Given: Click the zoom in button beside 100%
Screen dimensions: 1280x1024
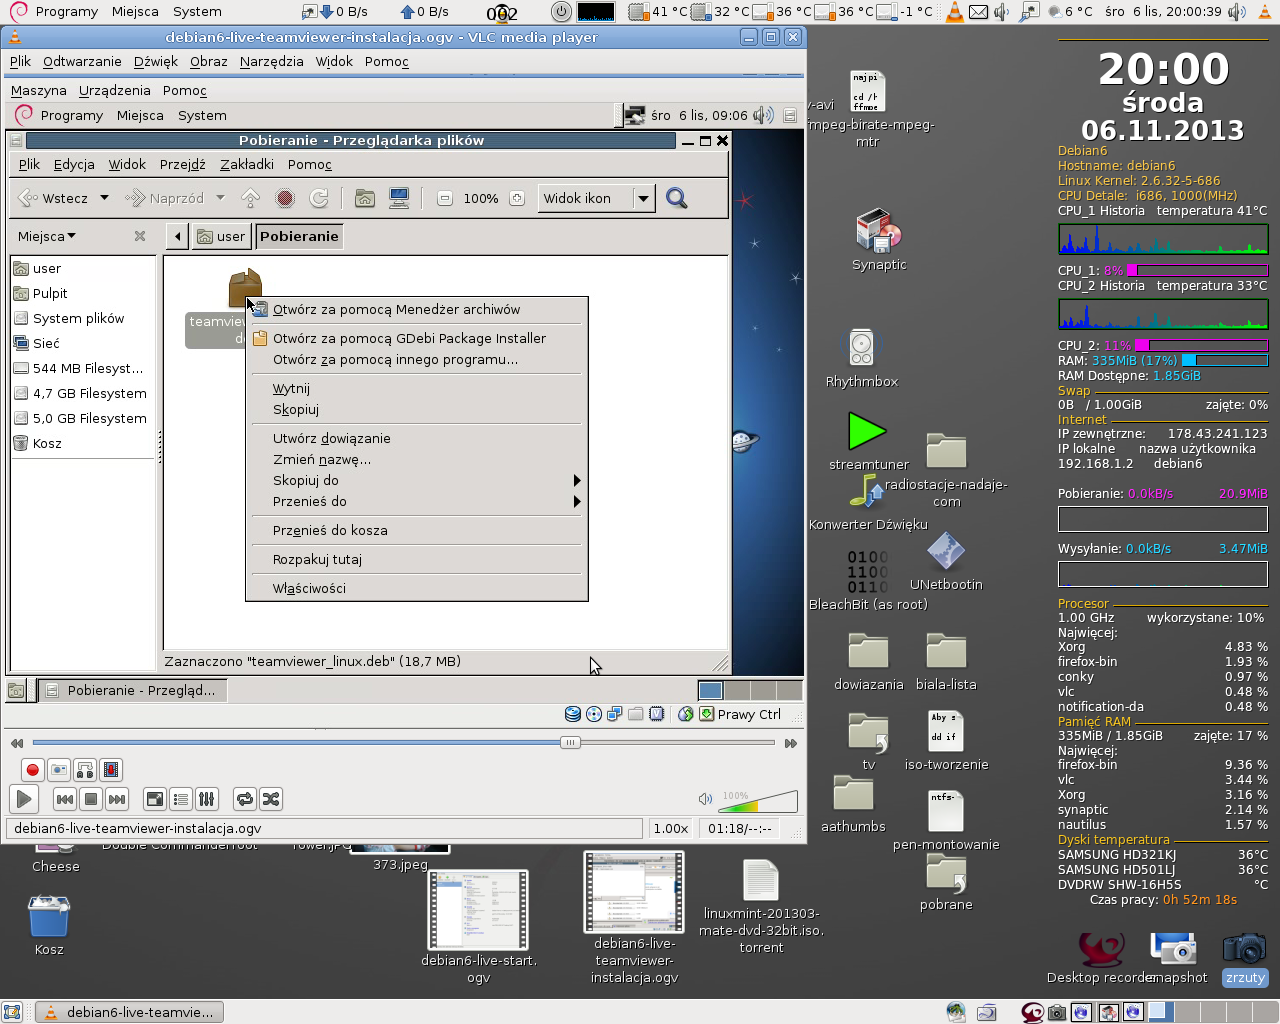Looking at the screenshot, I should point(517,198).
